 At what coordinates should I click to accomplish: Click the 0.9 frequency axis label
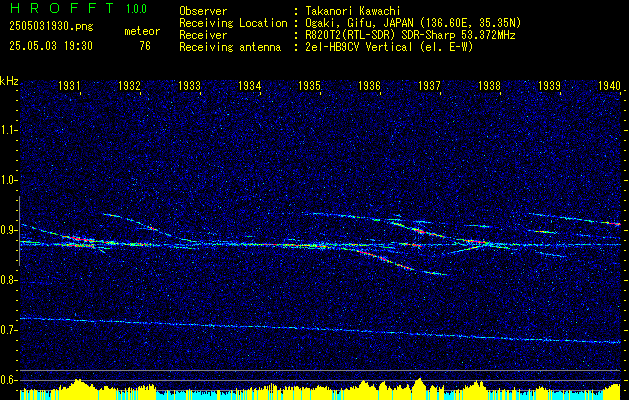click(7, 230)
